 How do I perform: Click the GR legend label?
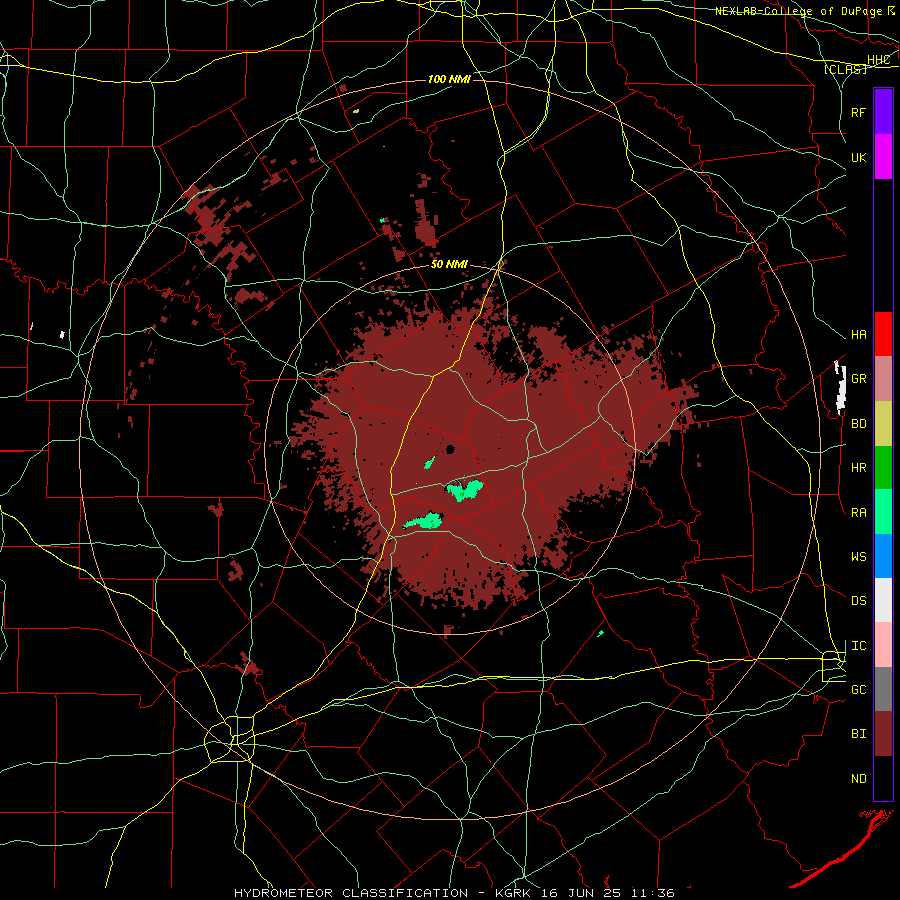click(858, 379)
